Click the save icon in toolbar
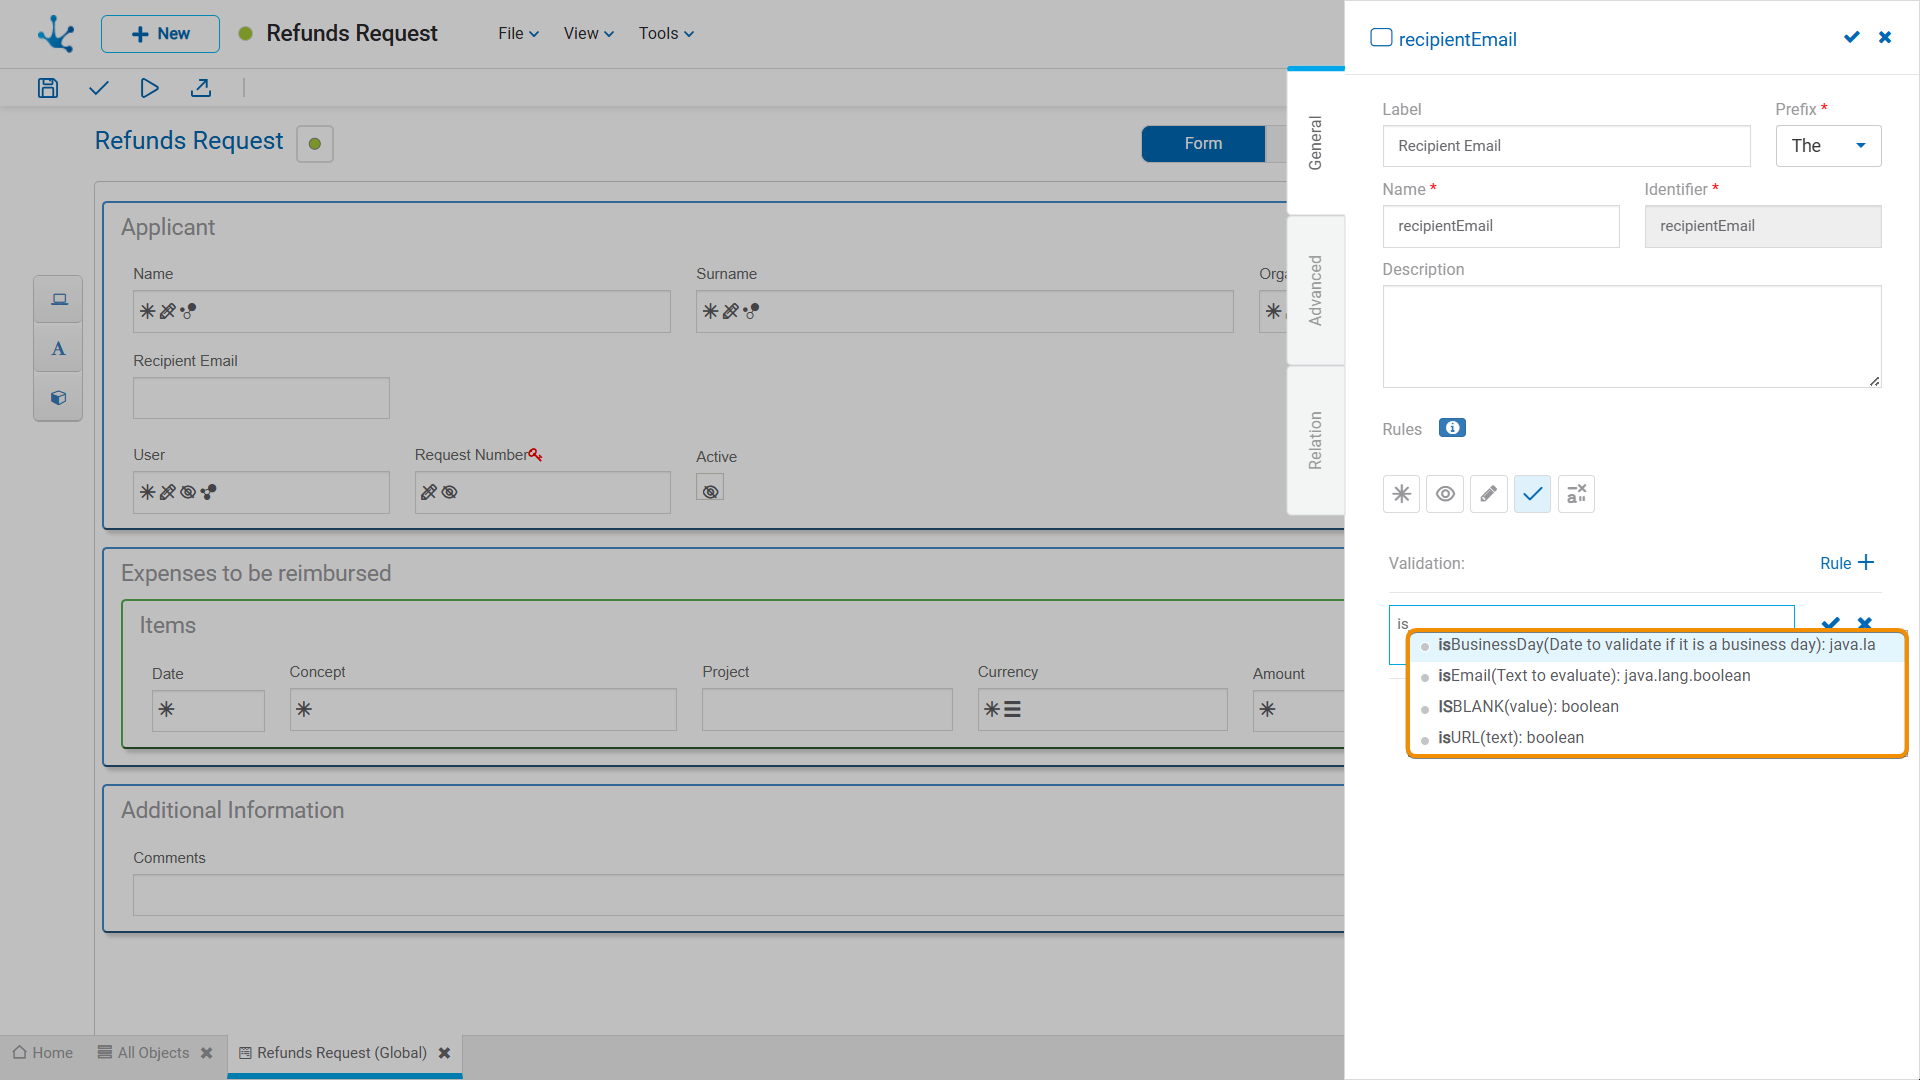The height and width of the screenshot is (1080, 1920). tap(48, 88)
